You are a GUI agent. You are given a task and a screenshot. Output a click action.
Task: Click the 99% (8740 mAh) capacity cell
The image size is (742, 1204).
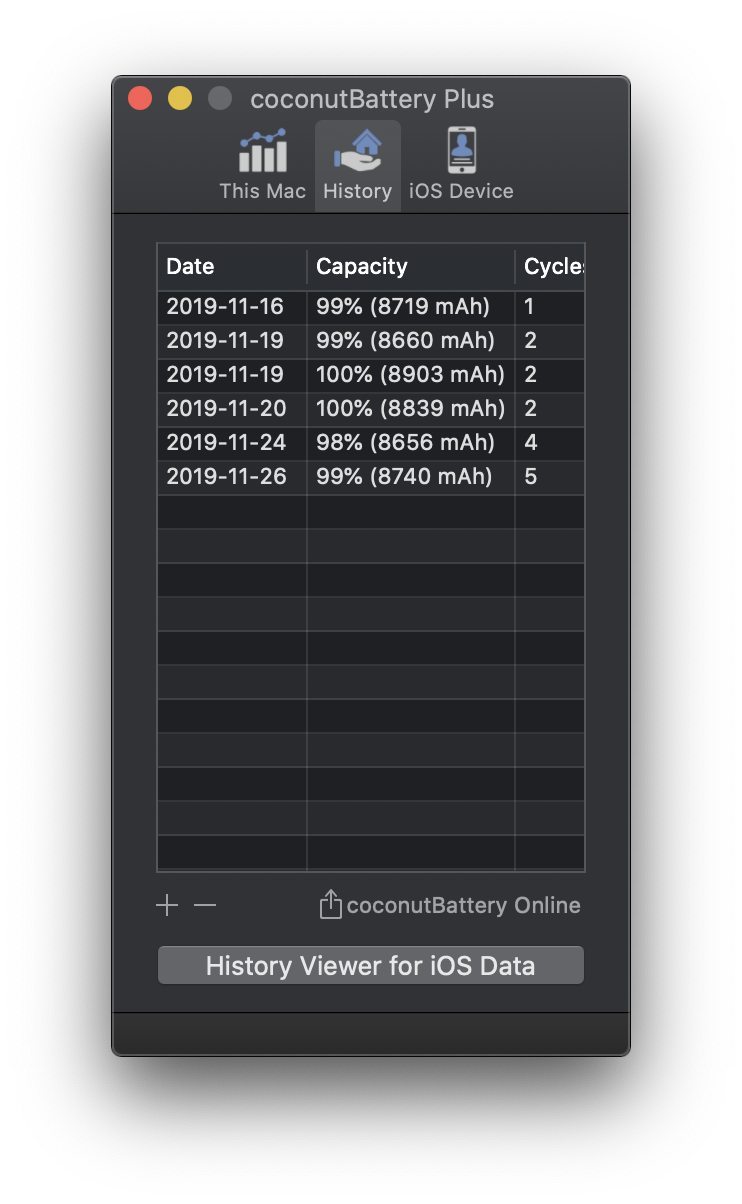coord(411,477)
